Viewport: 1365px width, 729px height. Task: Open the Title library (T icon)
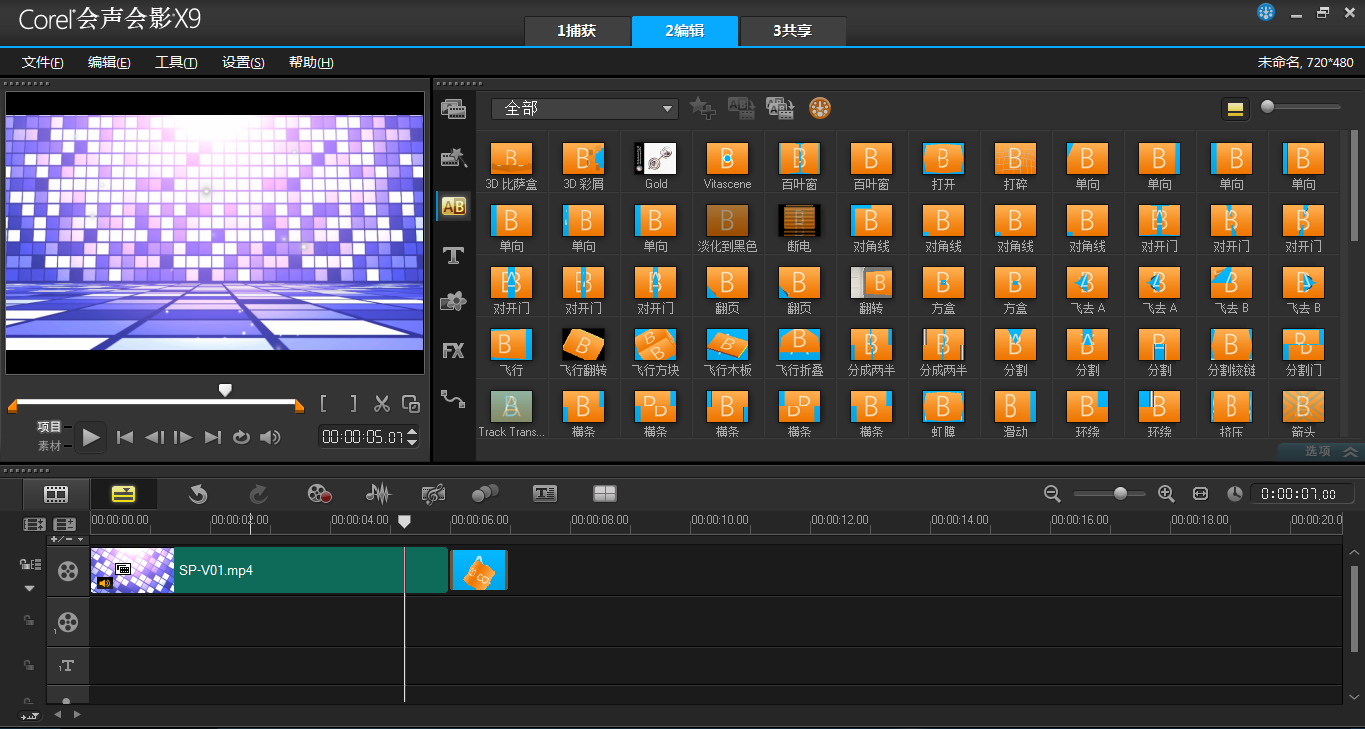point(454,255)
